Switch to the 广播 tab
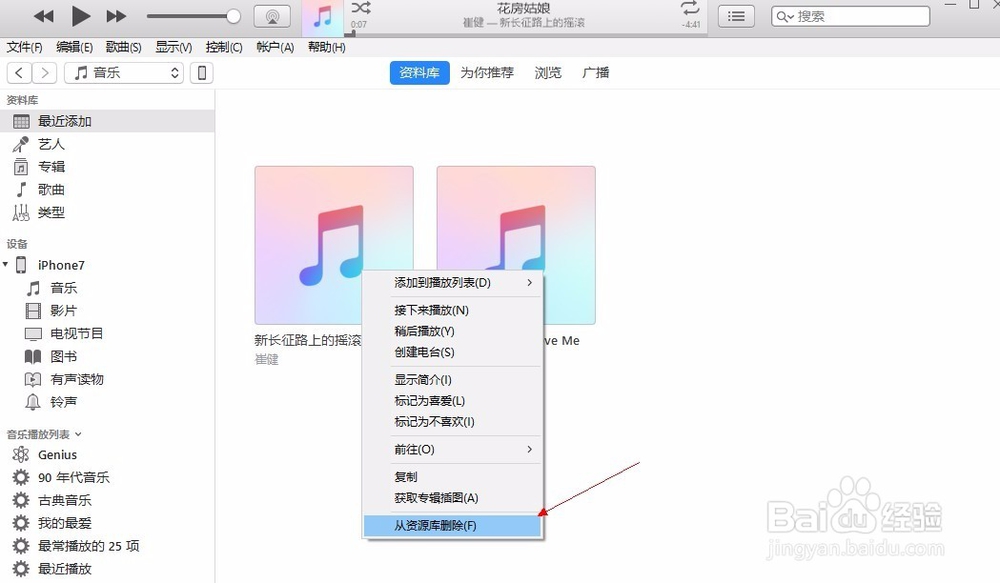This screenshot has height=583, width=1000. pyautogui.click(x=596, y=73)
